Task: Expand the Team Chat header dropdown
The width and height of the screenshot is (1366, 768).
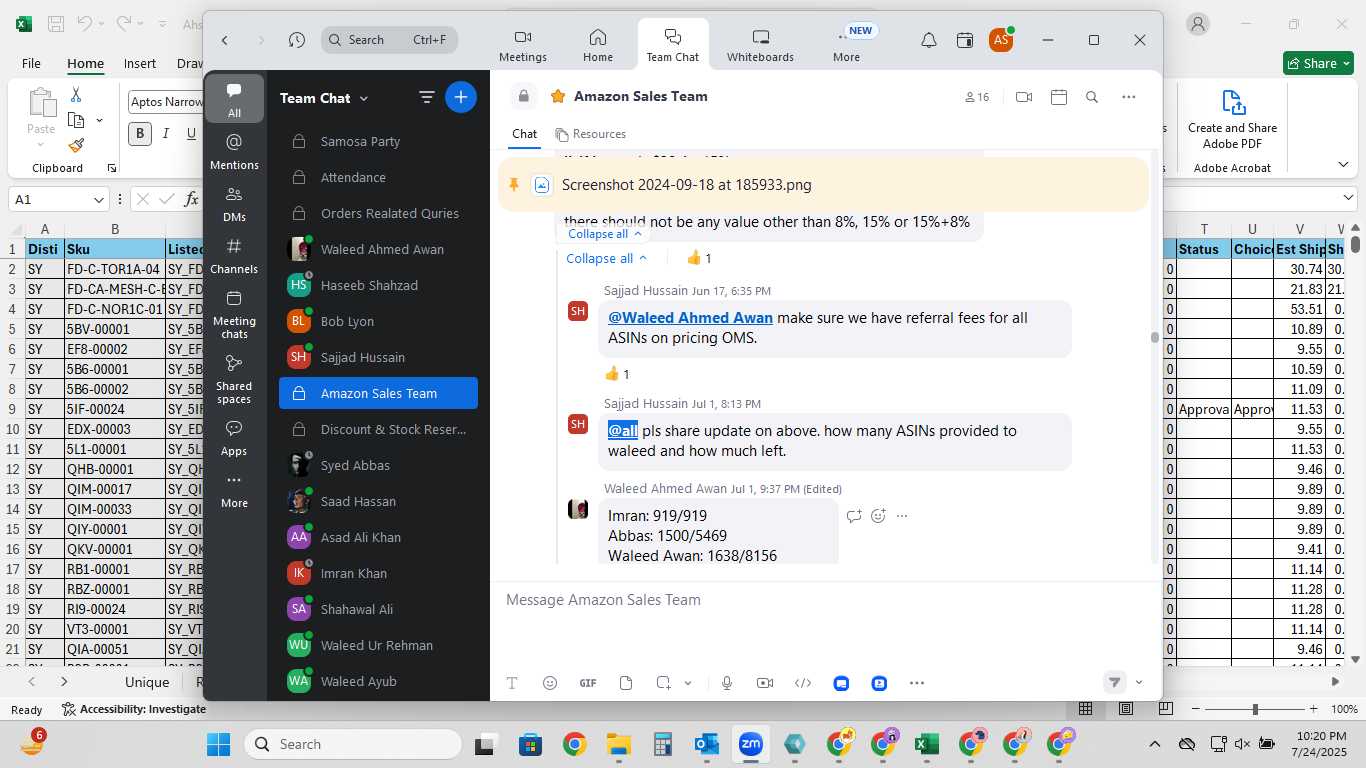Action: pos(364,98)
